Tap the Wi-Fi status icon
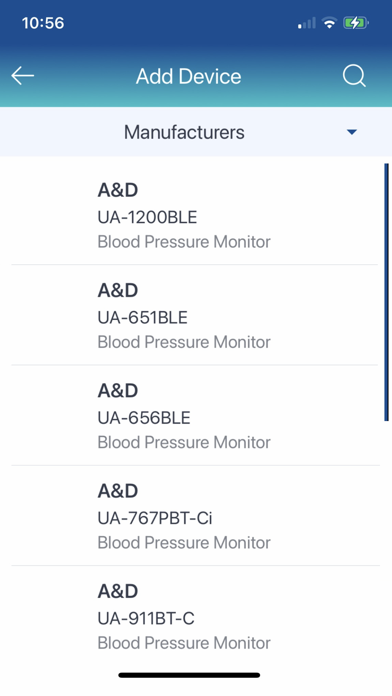The width and height of the screenshot is (392, 696). [x=329, y=23]
